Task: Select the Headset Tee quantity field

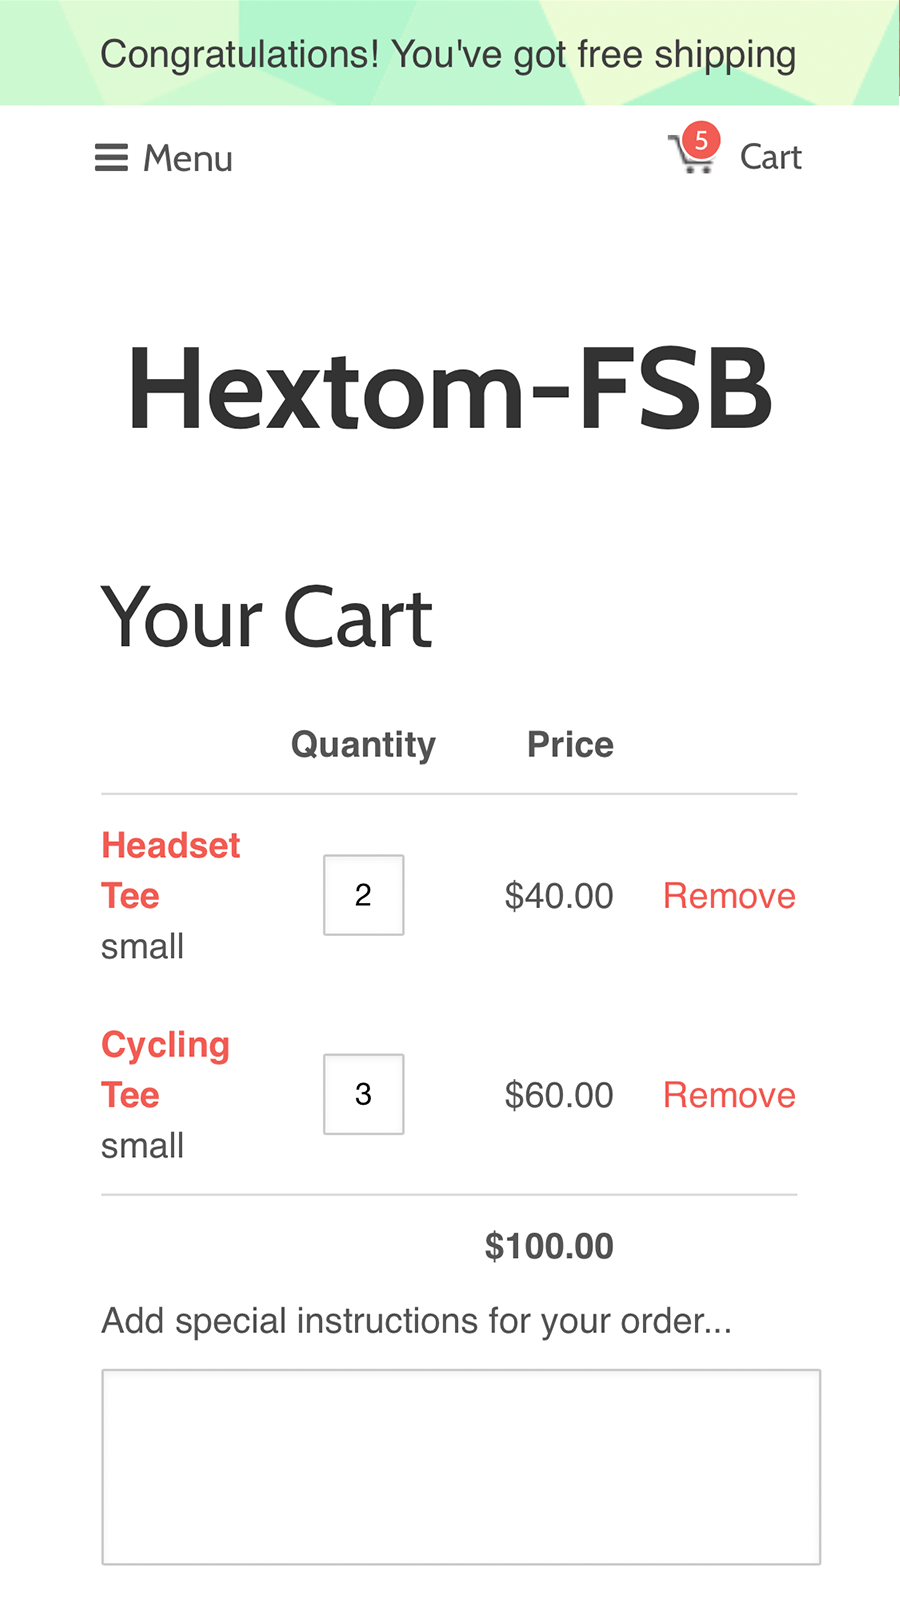Action: pyautogui.click(x=363, y=895)
